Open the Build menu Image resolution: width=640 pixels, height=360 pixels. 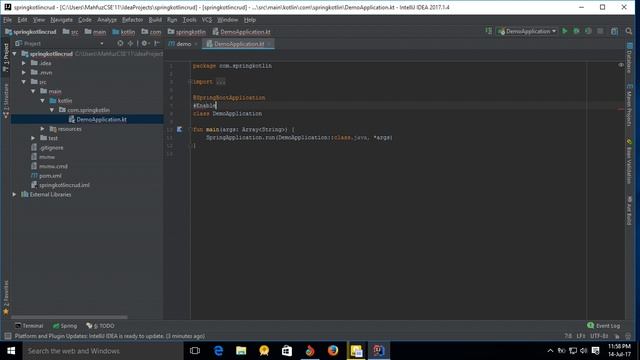pos(155,20)
